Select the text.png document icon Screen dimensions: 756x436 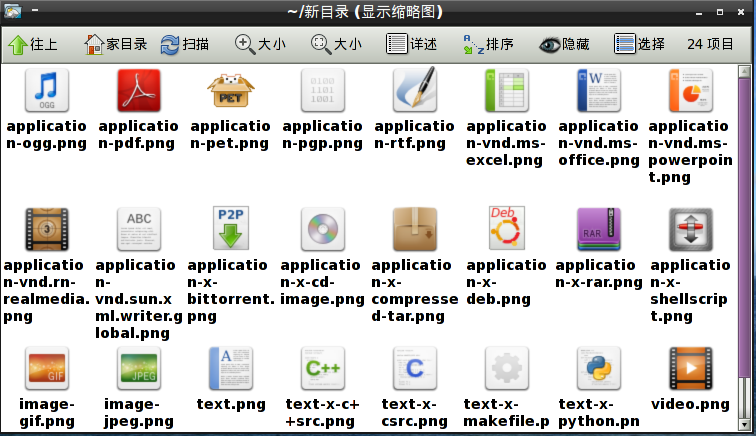230,368
